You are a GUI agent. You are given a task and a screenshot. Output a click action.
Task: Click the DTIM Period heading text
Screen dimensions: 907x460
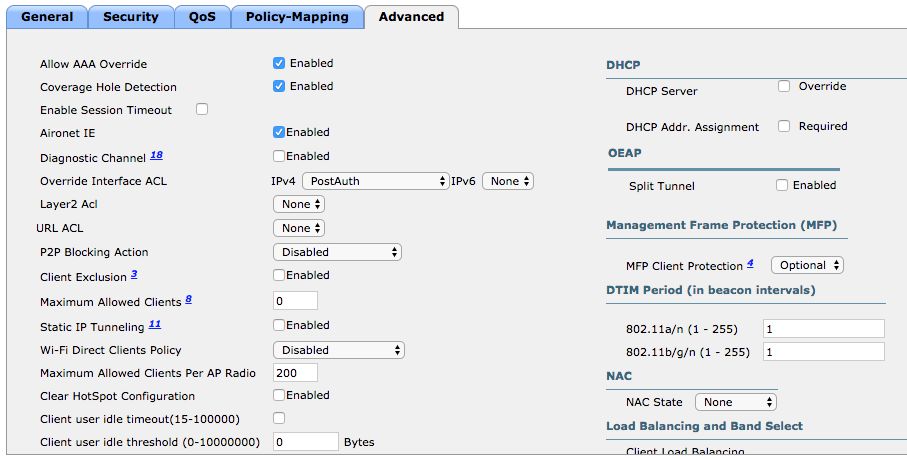click(x=711, y=290)
